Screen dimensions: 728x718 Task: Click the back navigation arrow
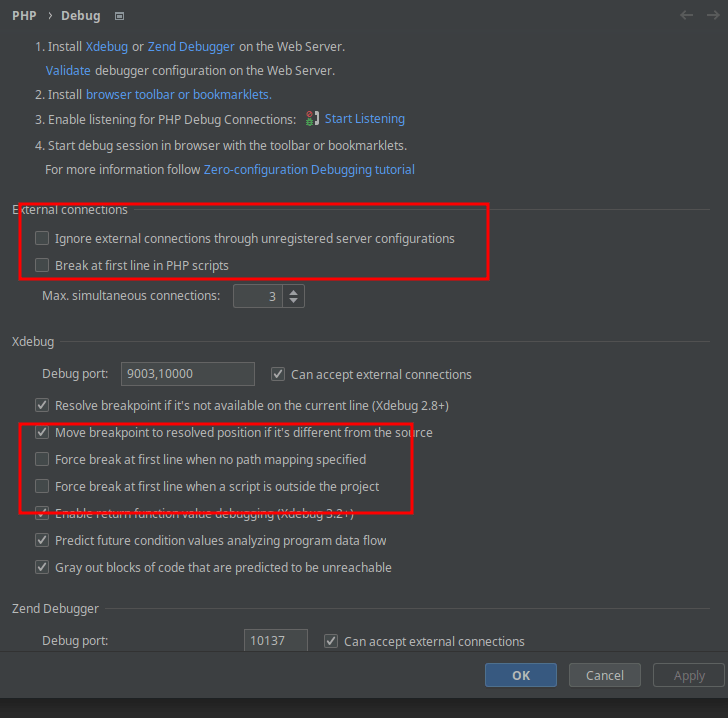[686, 15]
